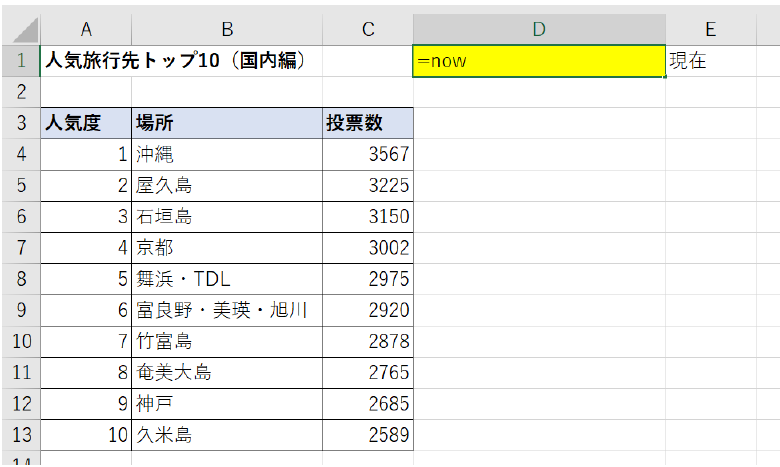Select row 3 header
Screen dimensions: 780x467
click(x=20, y=123)
